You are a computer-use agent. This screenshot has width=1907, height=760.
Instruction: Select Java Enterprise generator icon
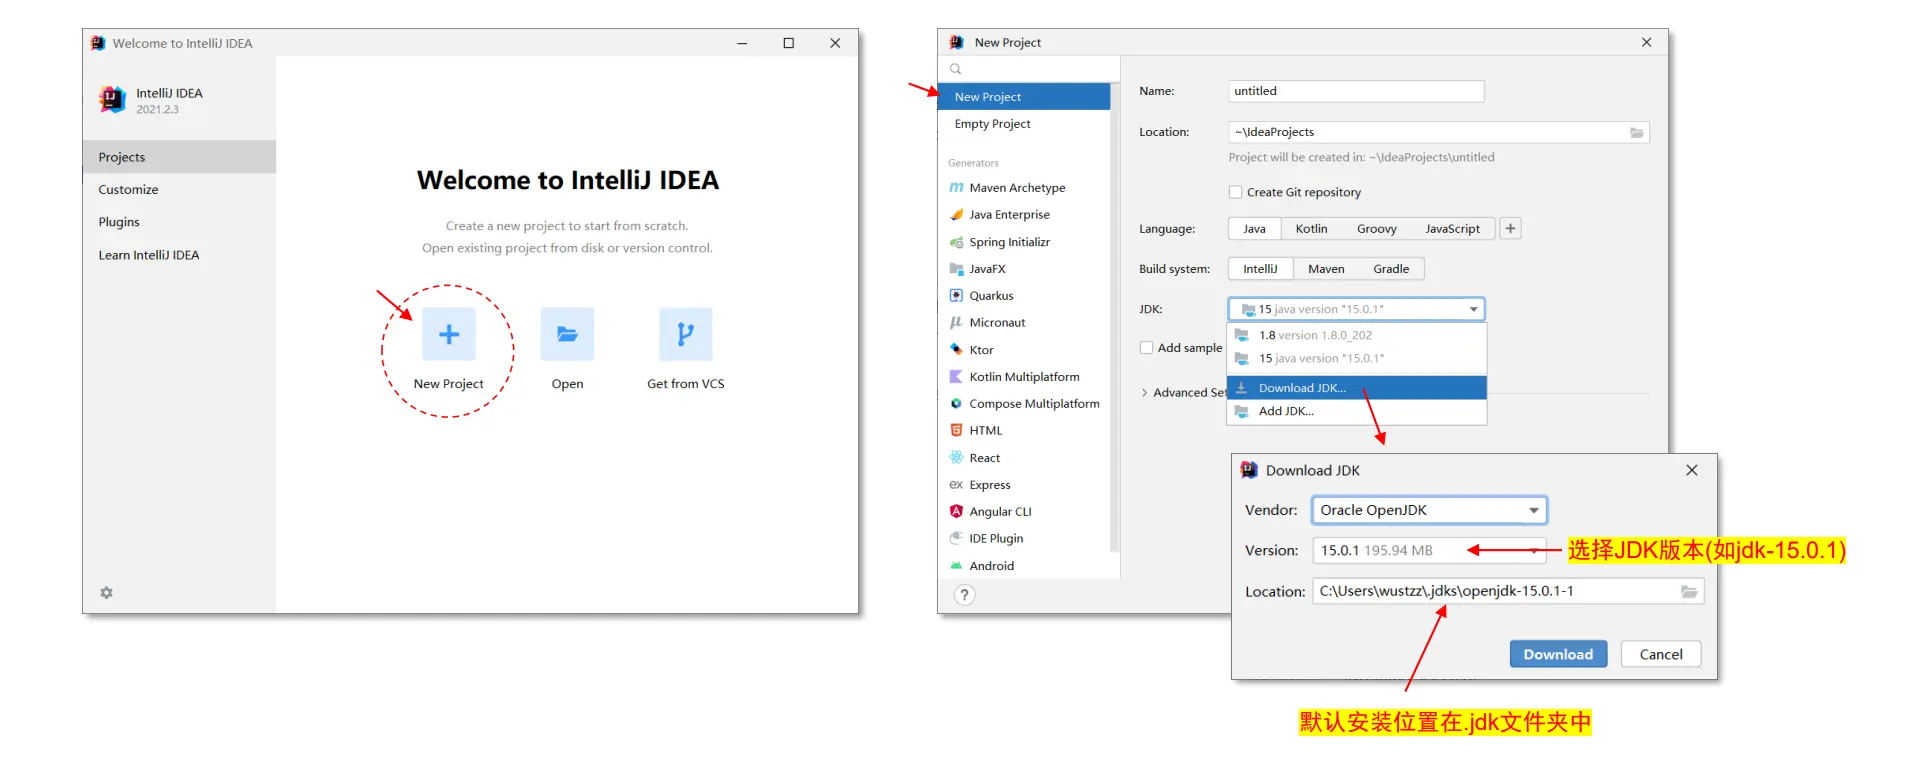pyautogui.click(x=956, y=215)
